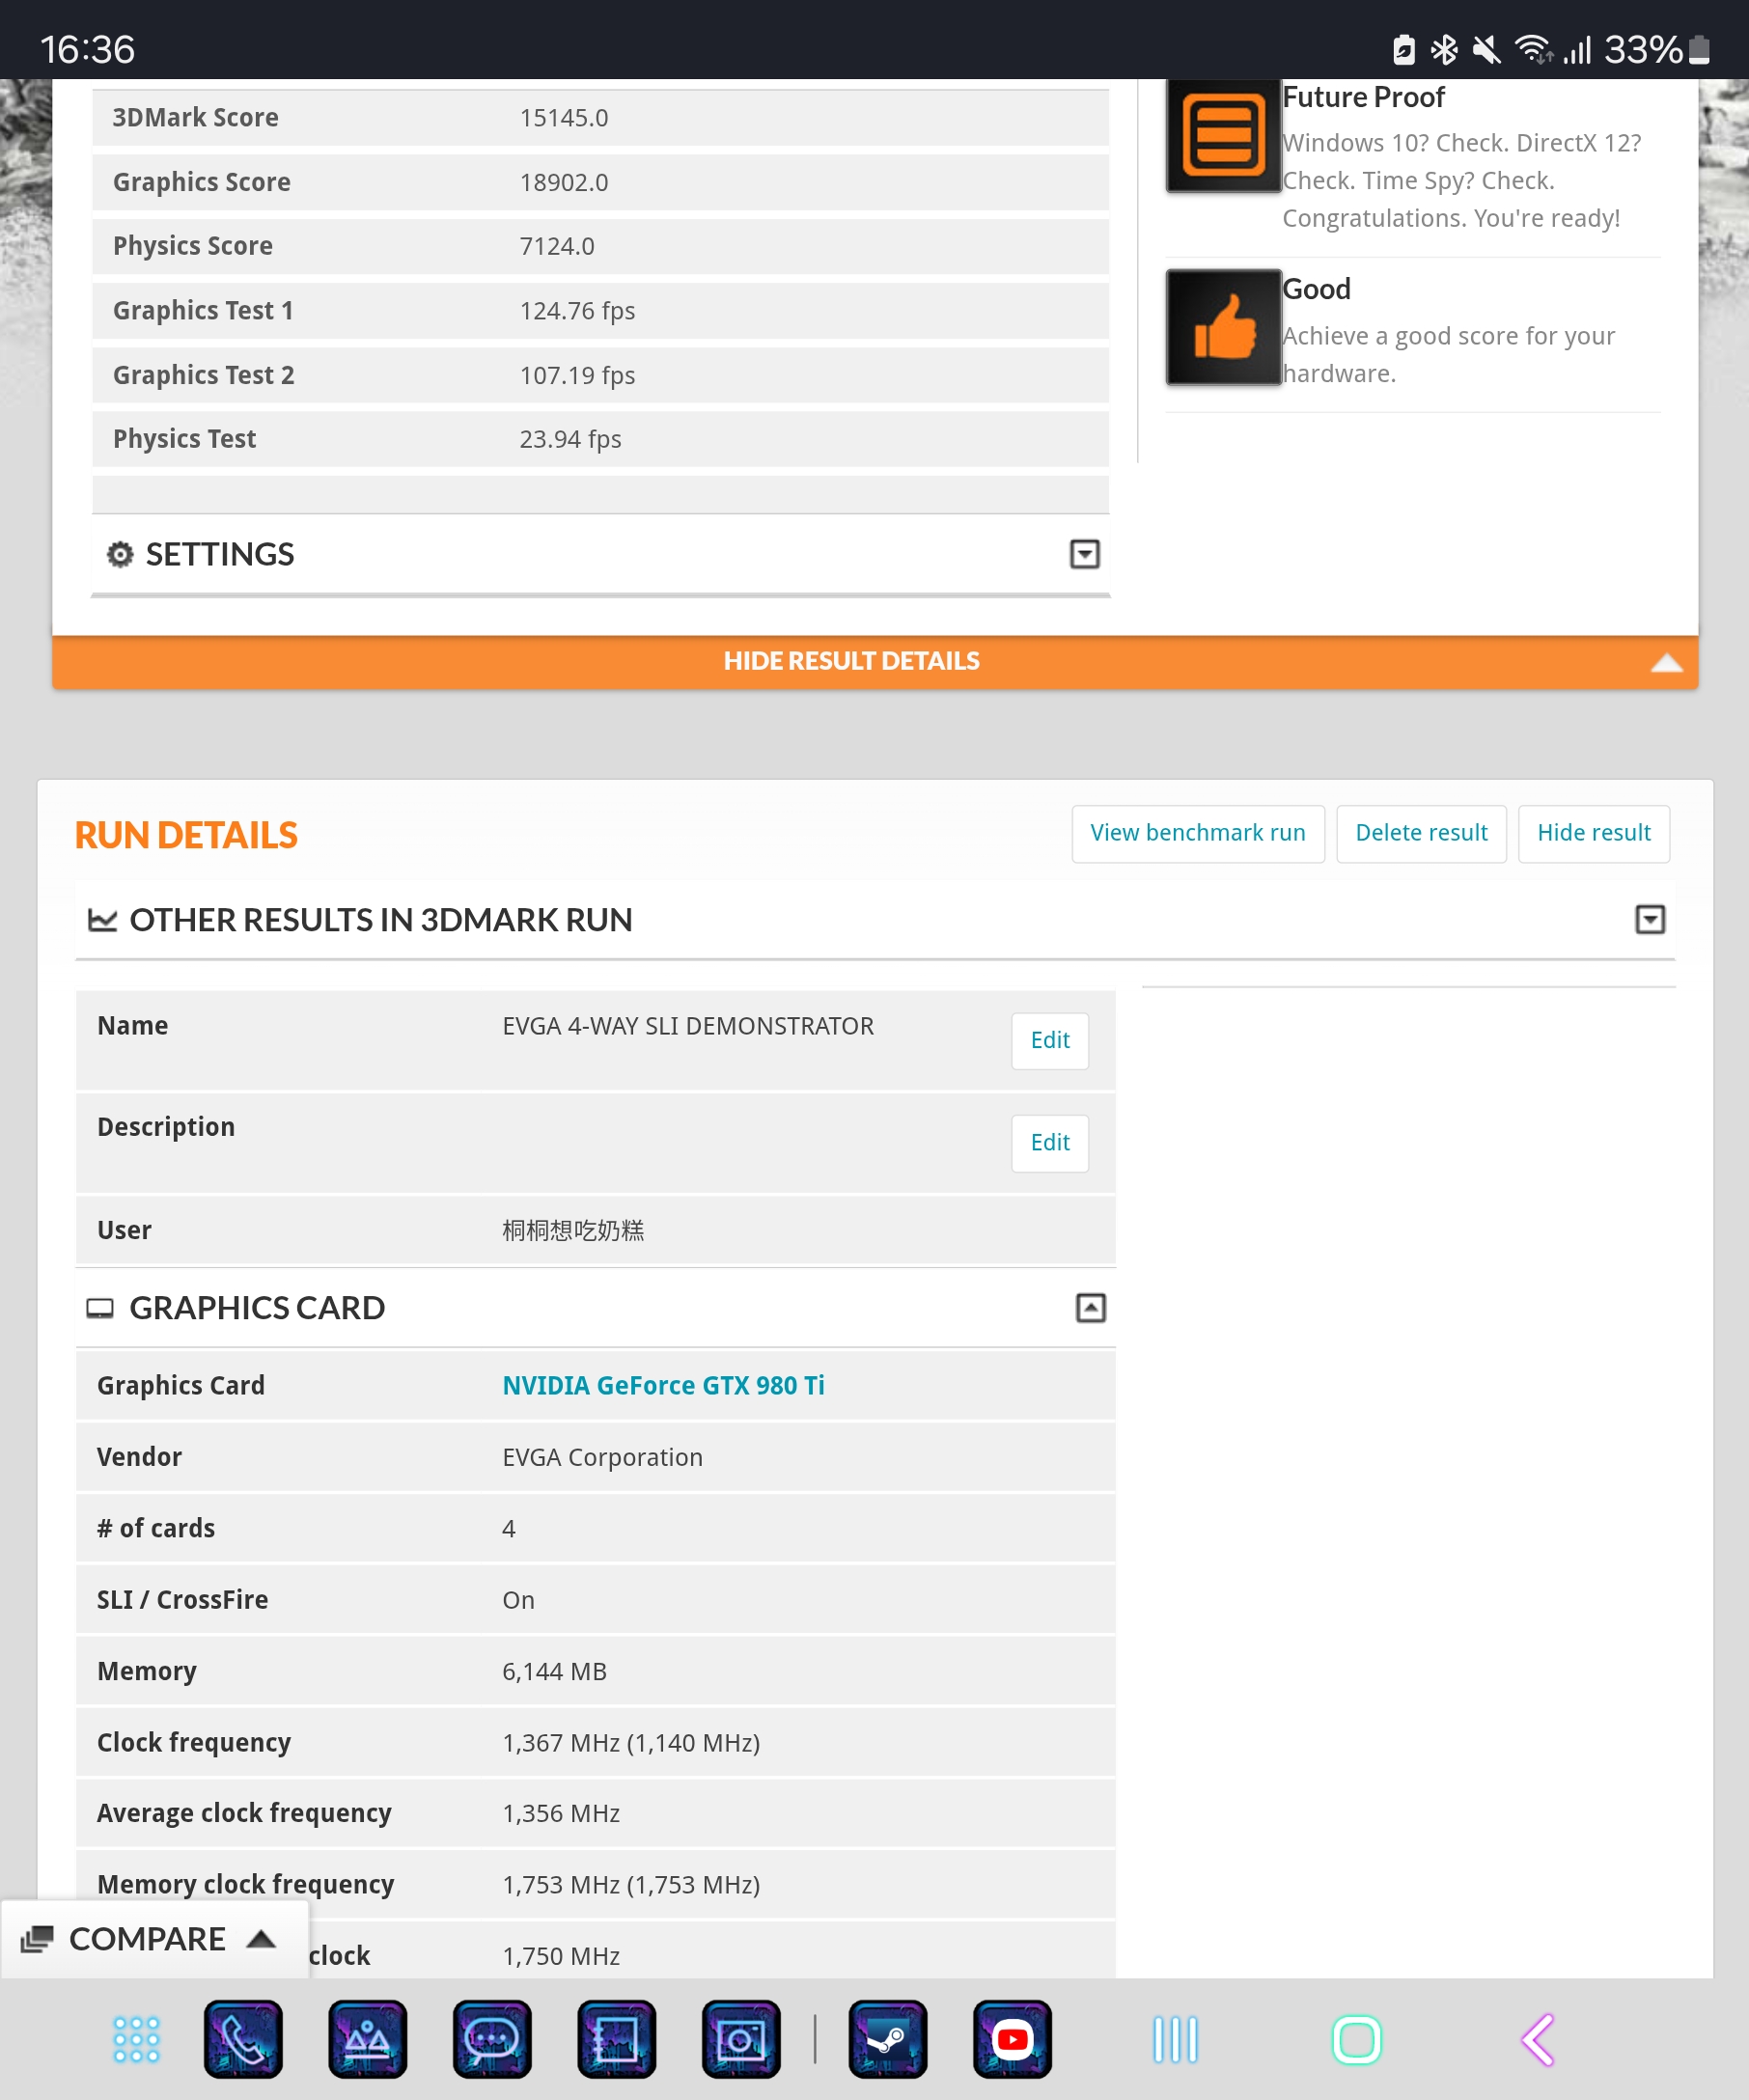The width and height of the screenshot is (1749, 2100).
Task: Select the Physics Score value 7124.0
Action: coord(557,246)
